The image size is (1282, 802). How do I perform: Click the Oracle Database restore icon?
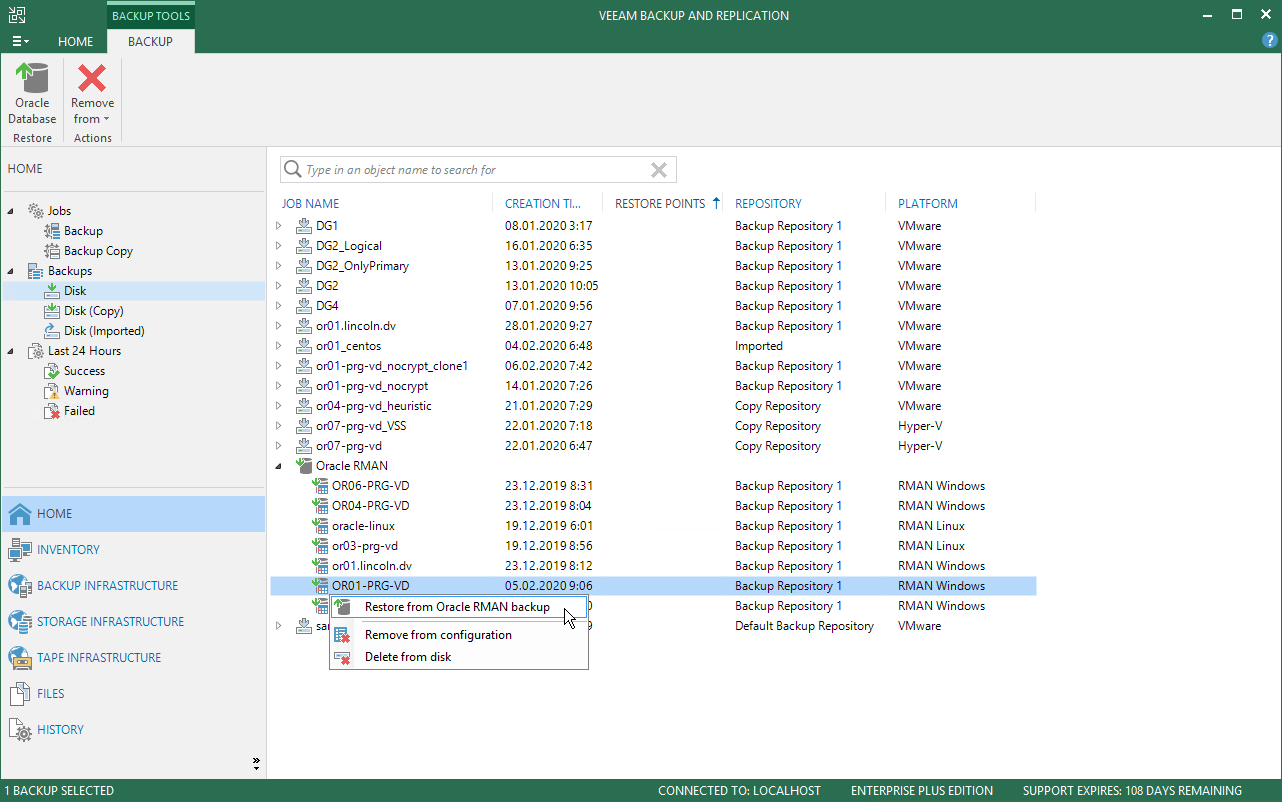(32, 77)
